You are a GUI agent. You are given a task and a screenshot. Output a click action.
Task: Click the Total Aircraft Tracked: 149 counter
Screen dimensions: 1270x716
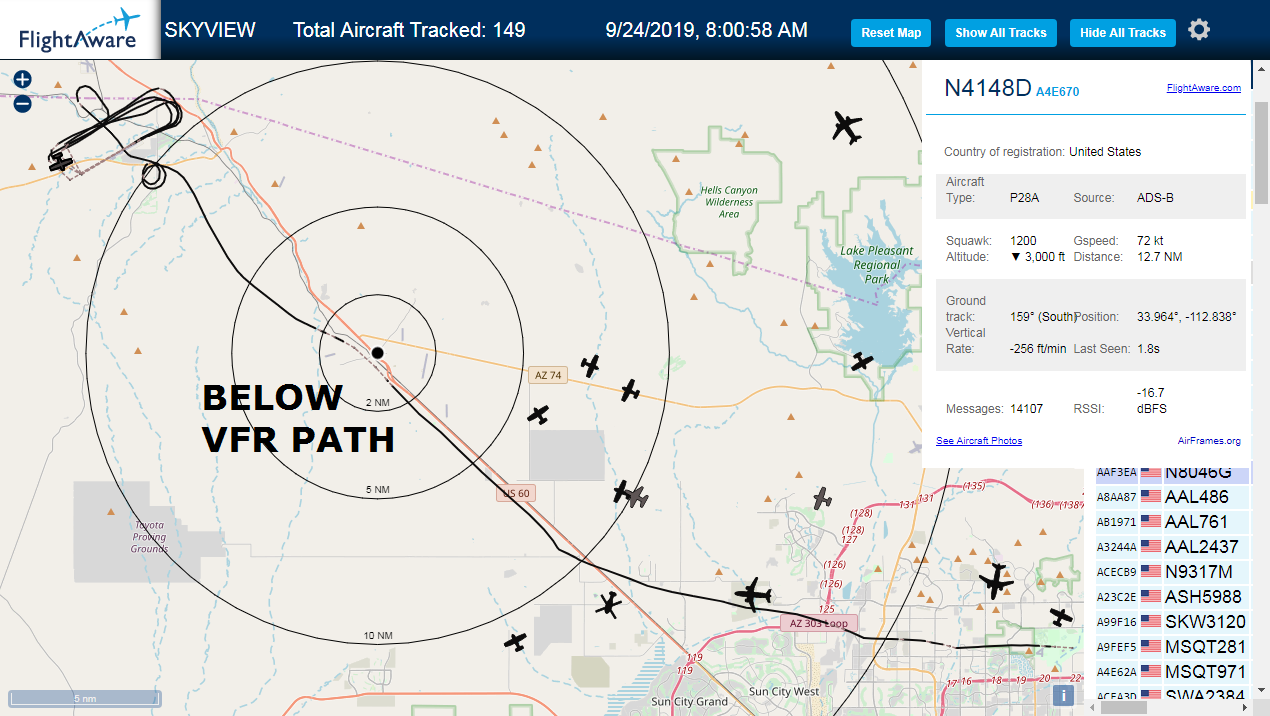[409, 30]
